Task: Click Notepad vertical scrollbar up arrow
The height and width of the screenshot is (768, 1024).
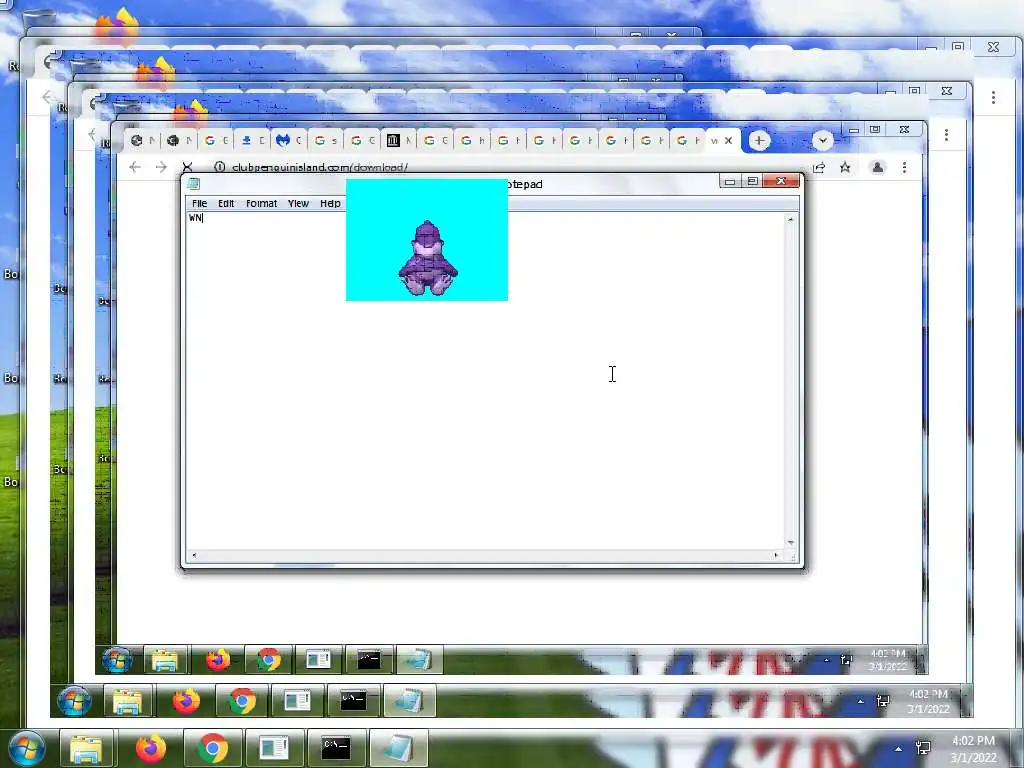Action: point(790,219)
